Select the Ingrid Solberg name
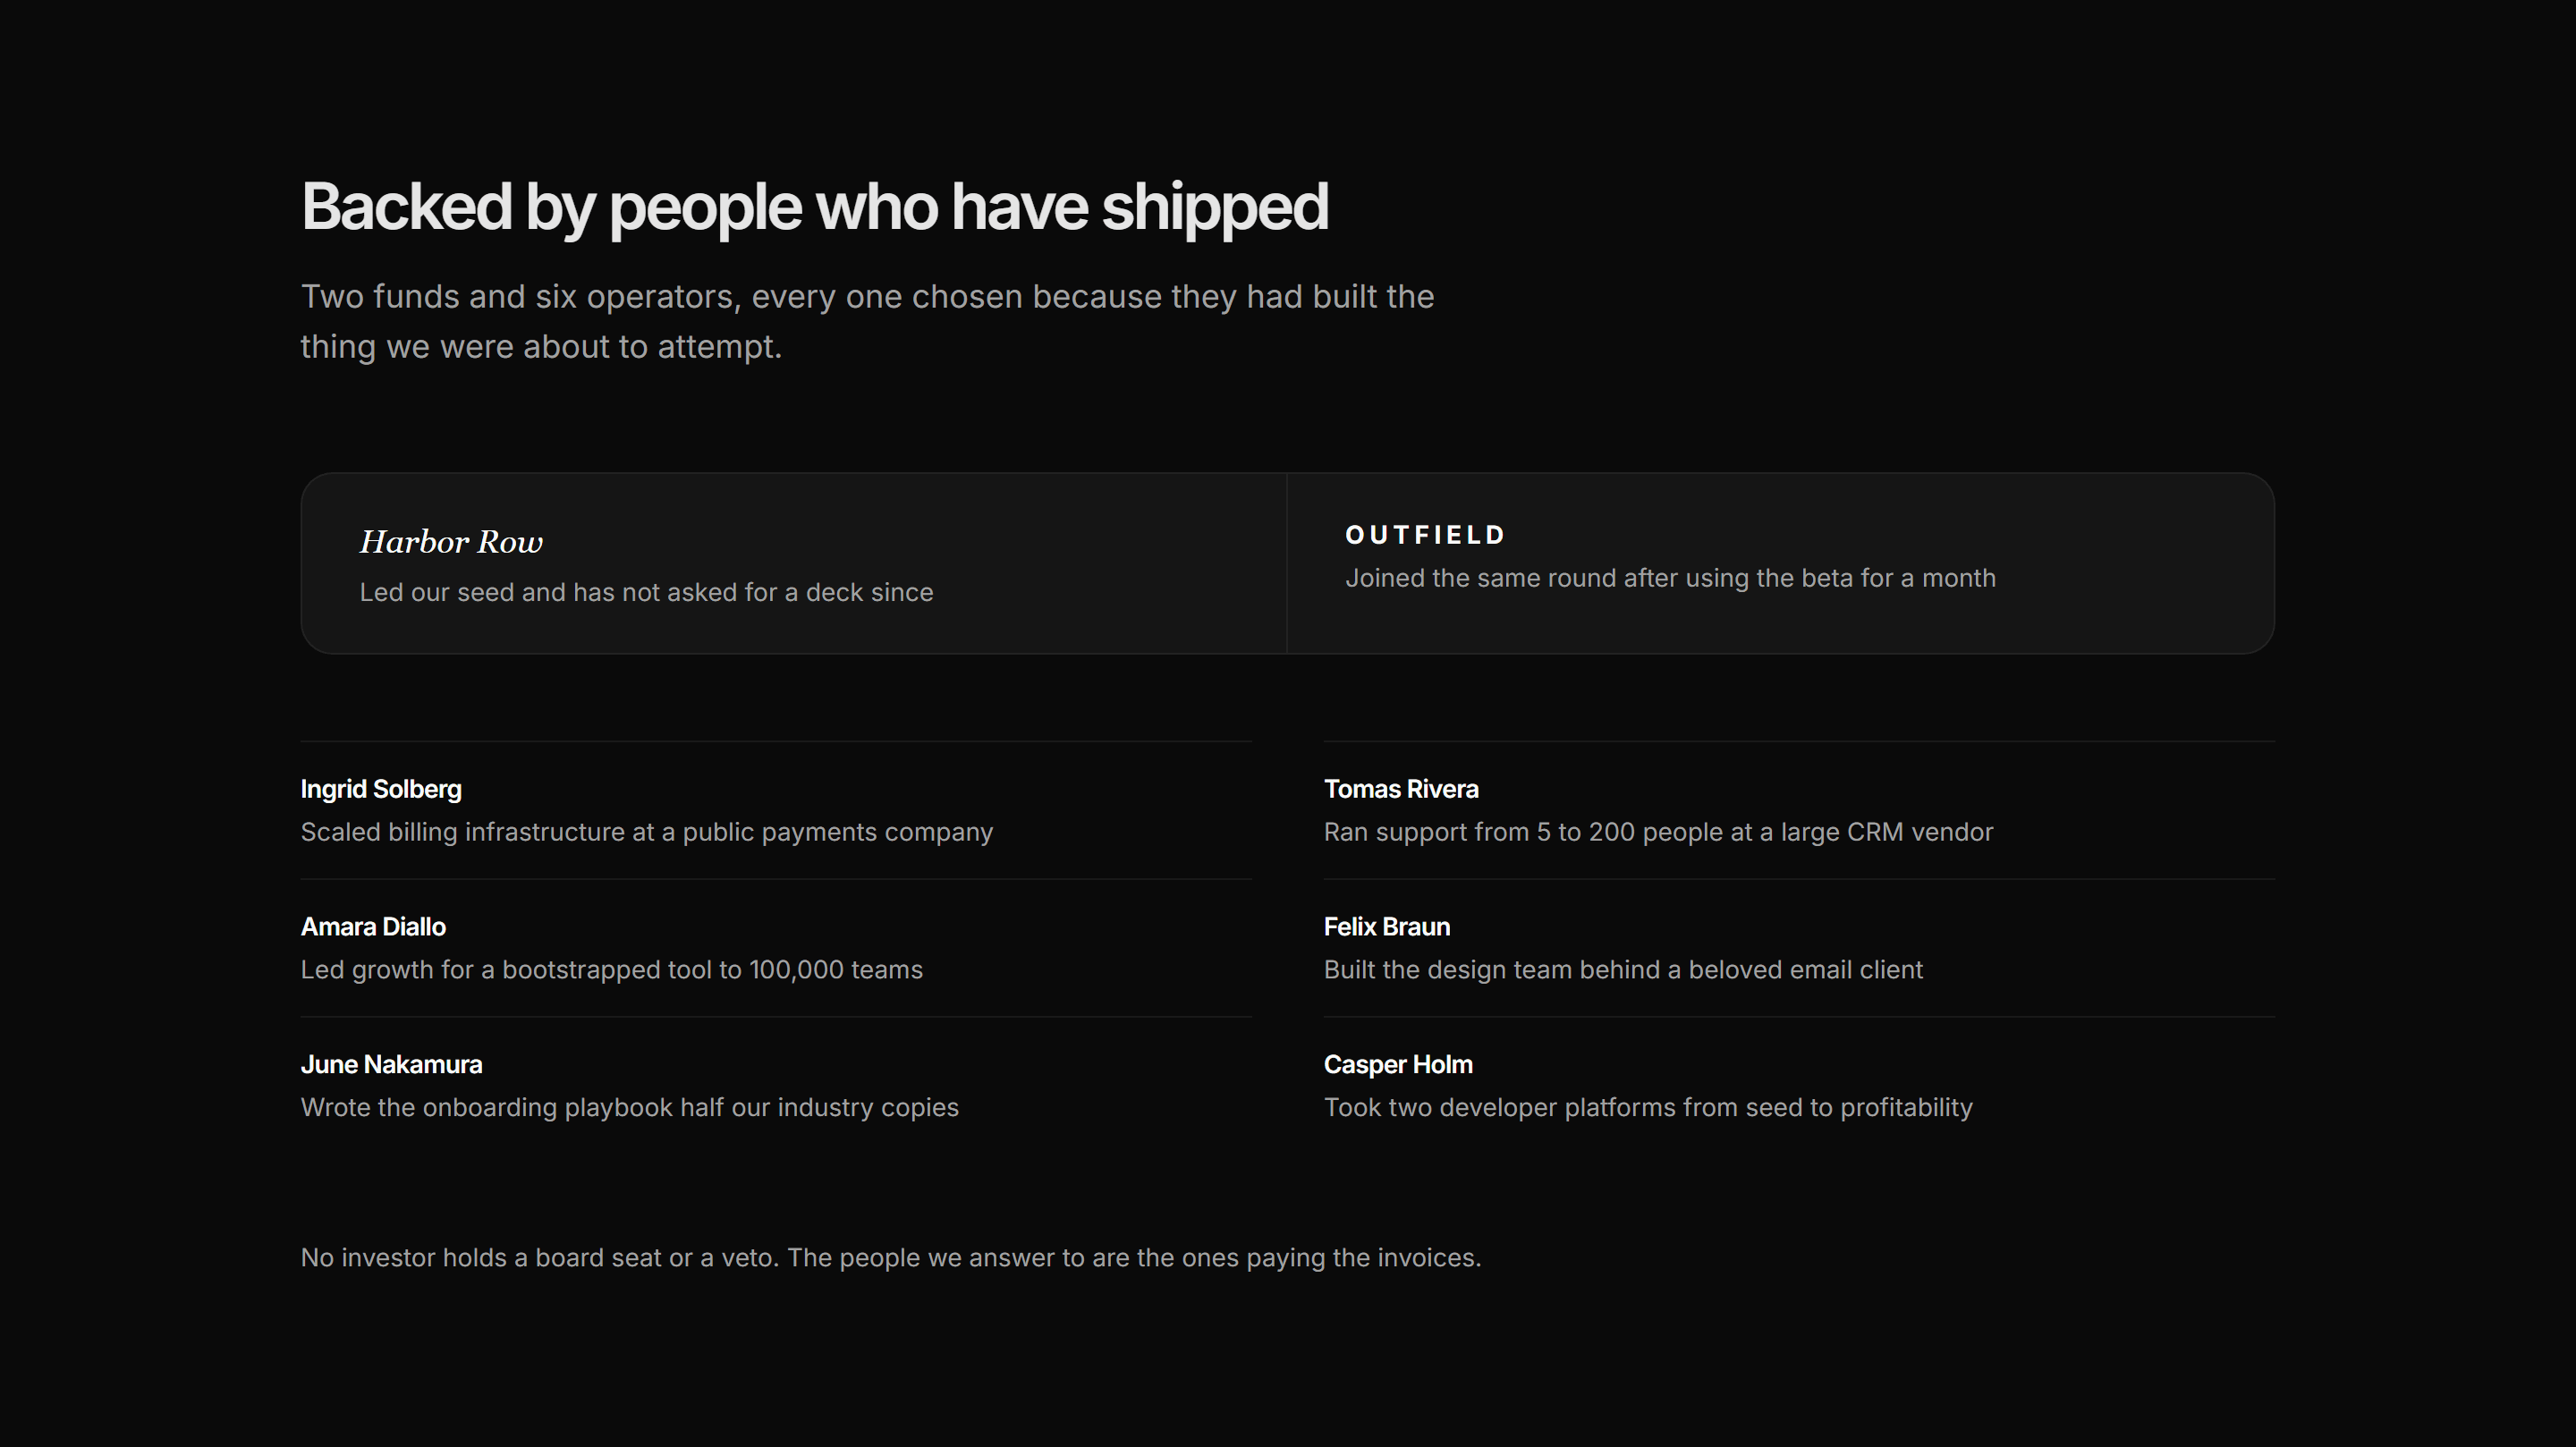Viewport: 2576px width, 1447px height. click(381, 789)
